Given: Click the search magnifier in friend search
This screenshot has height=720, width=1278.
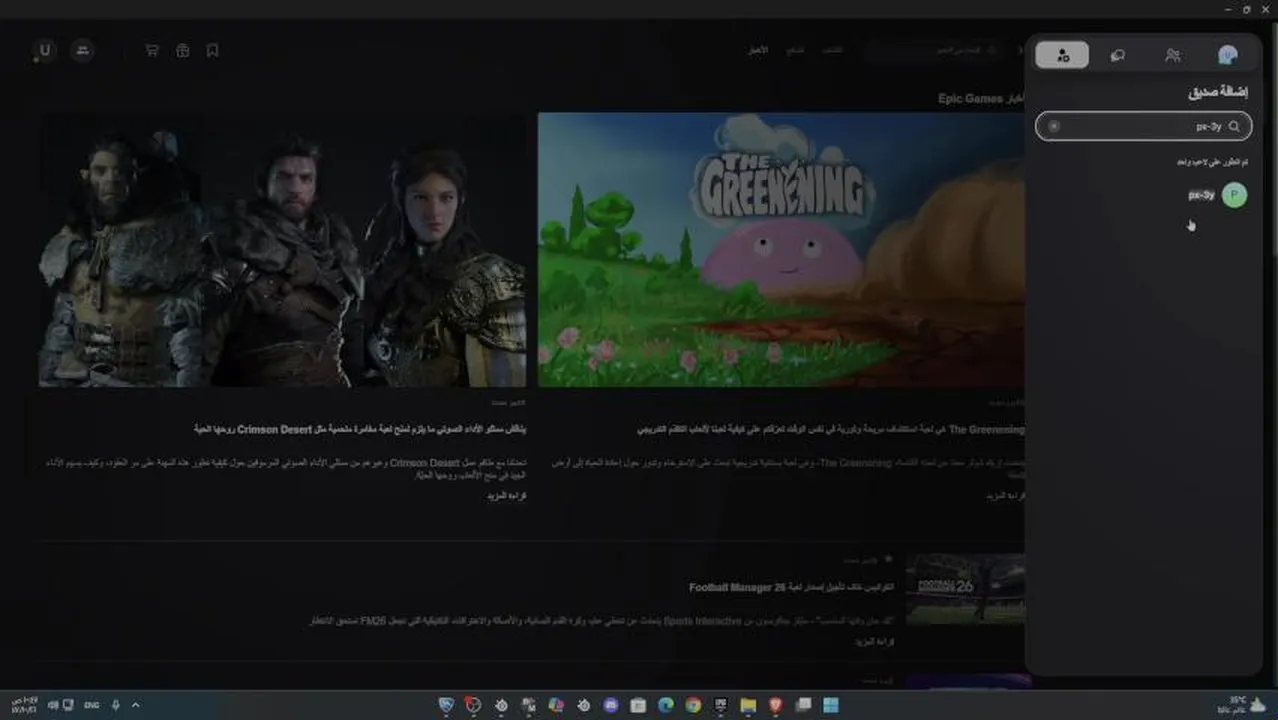Looking at the screenshot, I should point(1234,126).
